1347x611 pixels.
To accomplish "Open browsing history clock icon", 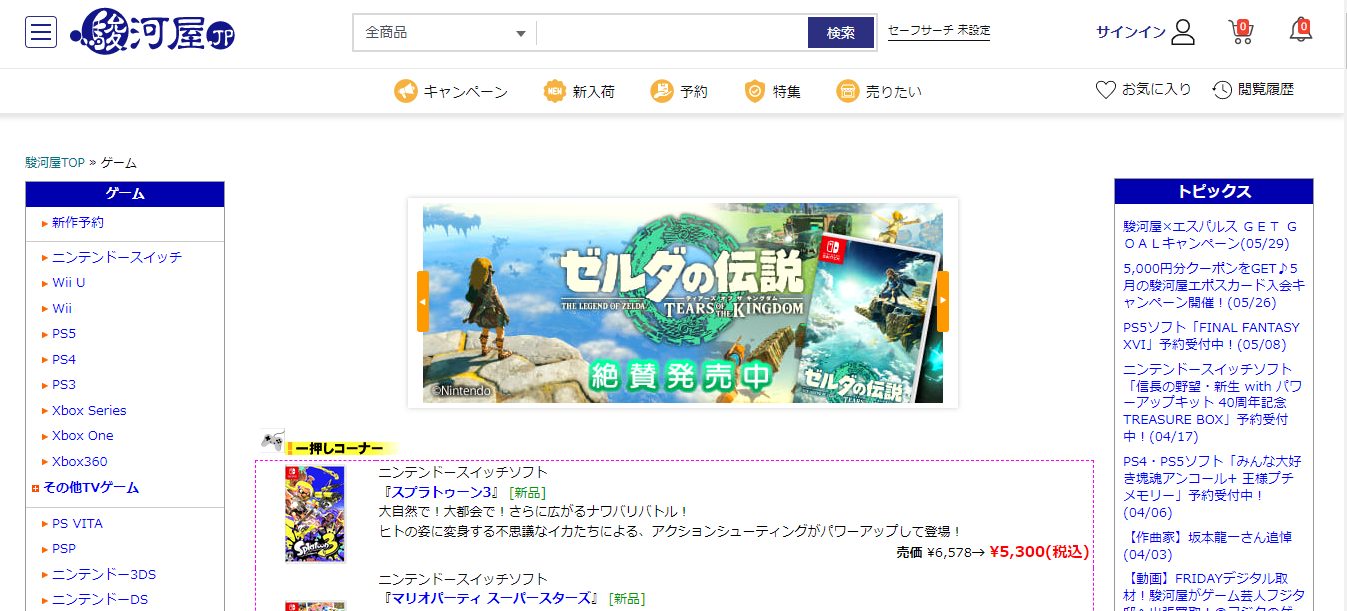I will pos(1222,90).
